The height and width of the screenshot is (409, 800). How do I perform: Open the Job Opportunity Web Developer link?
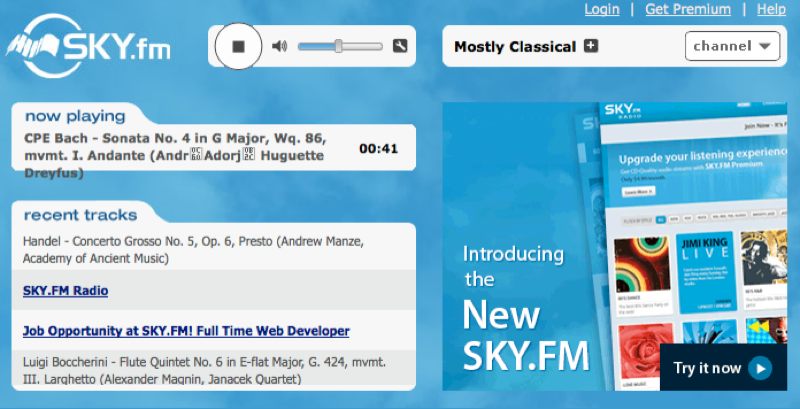click(x=186, y=331)
